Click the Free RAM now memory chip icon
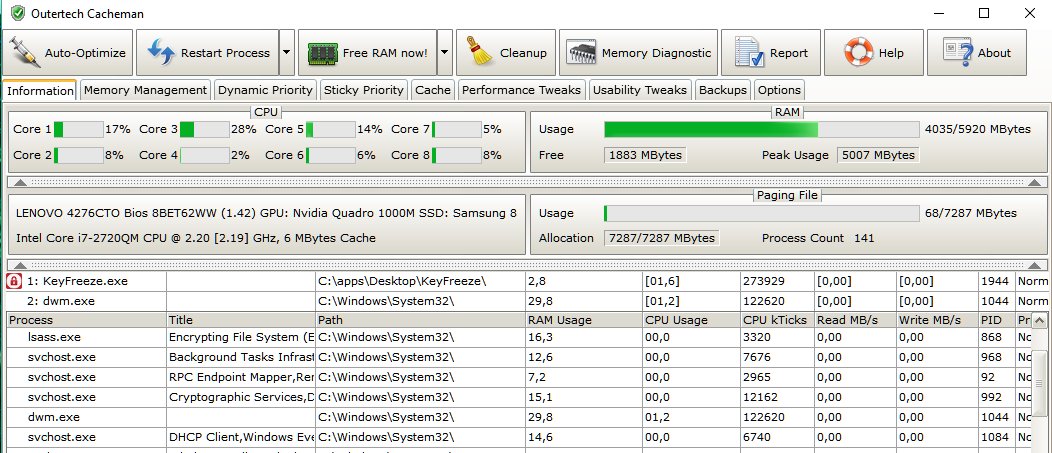 pos(322,53)
